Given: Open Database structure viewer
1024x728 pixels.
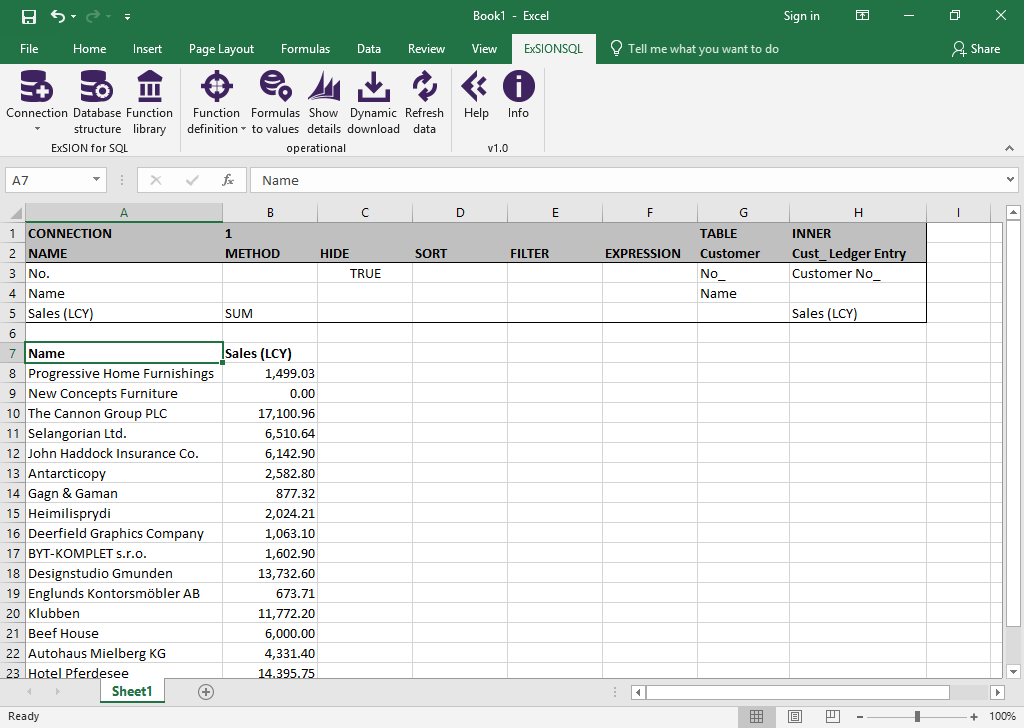Looking at the screenshot, I should (x=97, y=103).
